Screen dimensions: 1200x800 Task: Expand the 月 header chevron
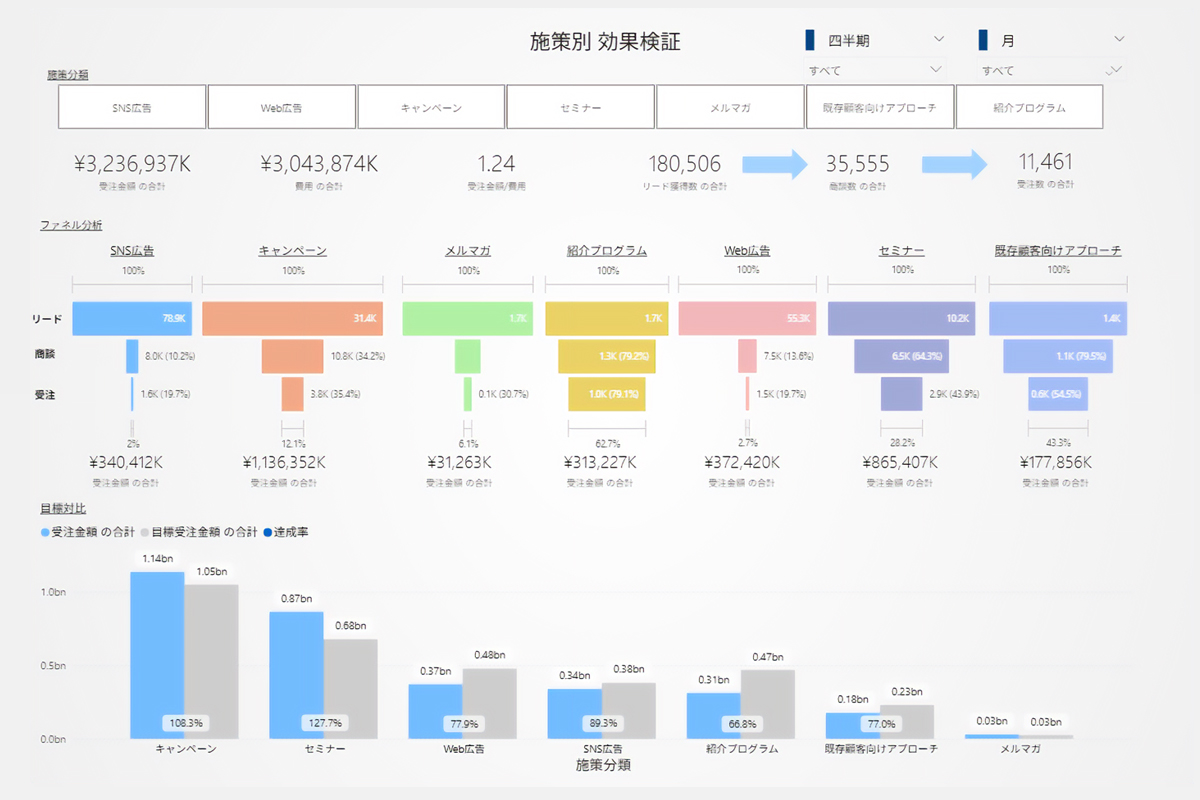1118,40
